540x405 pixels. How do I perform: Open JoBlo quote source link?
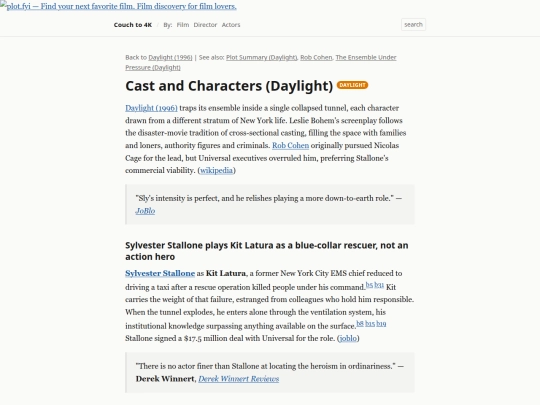click(145, 211)
